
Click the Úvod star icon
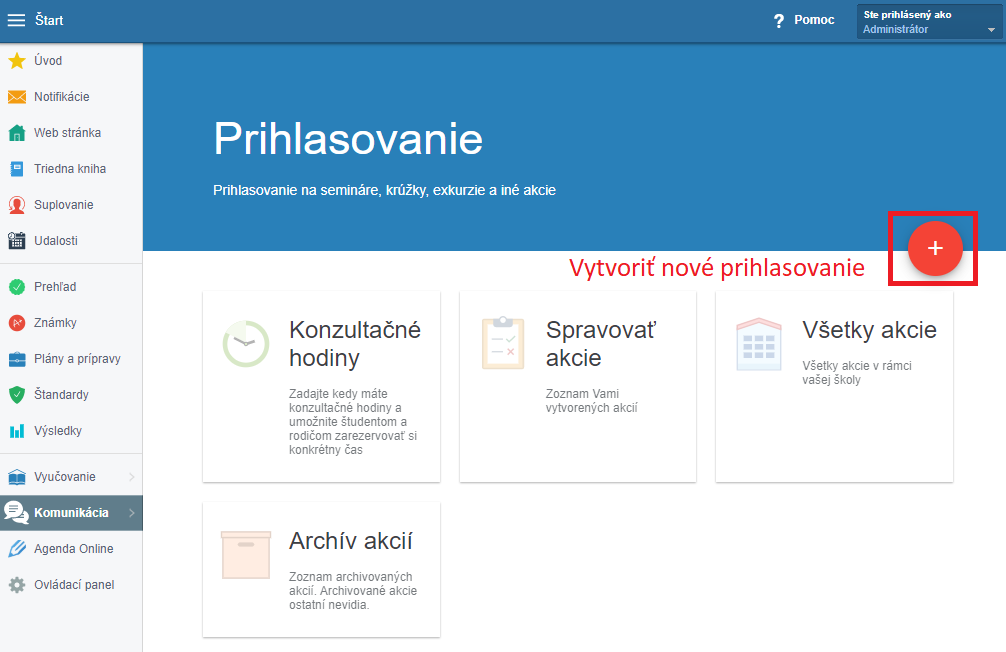point(17,61)
